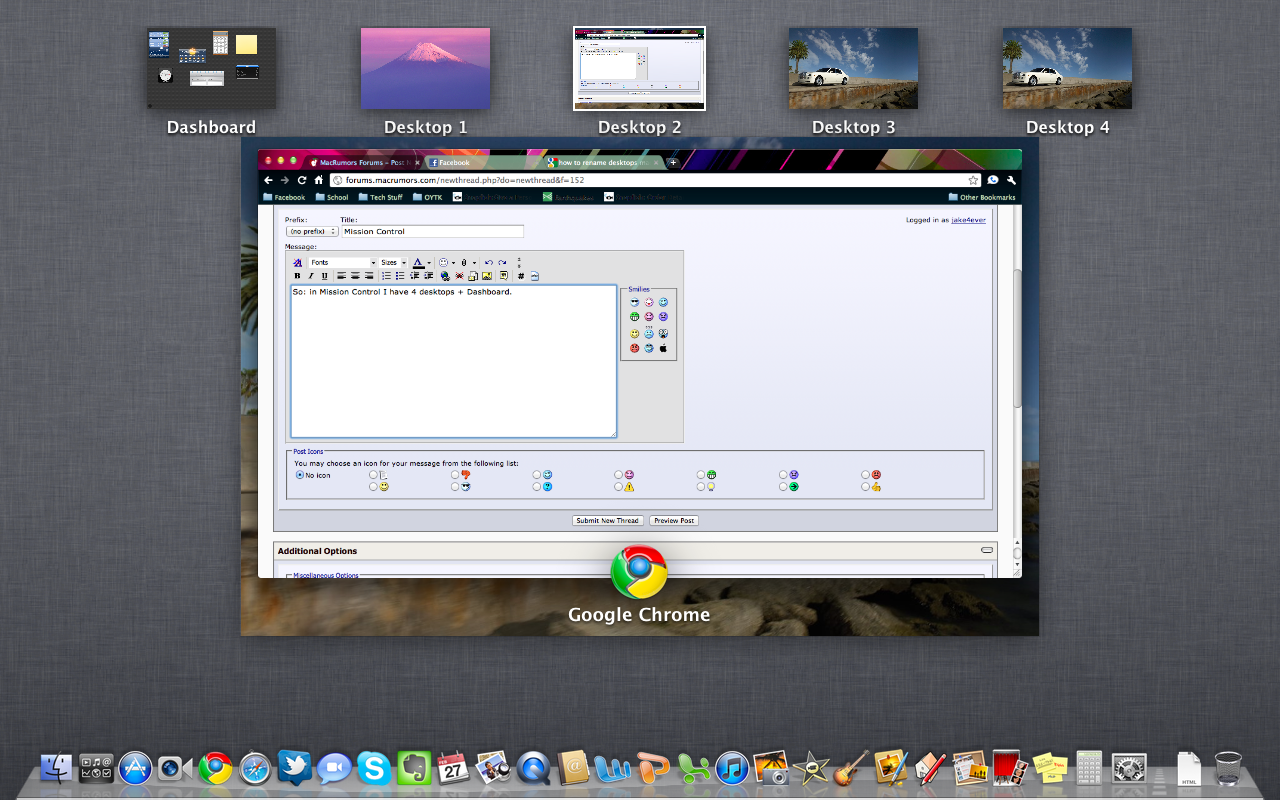Switch to the Facebook tab
The width and height of the screenshot is (1280, 800).
[483, 162]
